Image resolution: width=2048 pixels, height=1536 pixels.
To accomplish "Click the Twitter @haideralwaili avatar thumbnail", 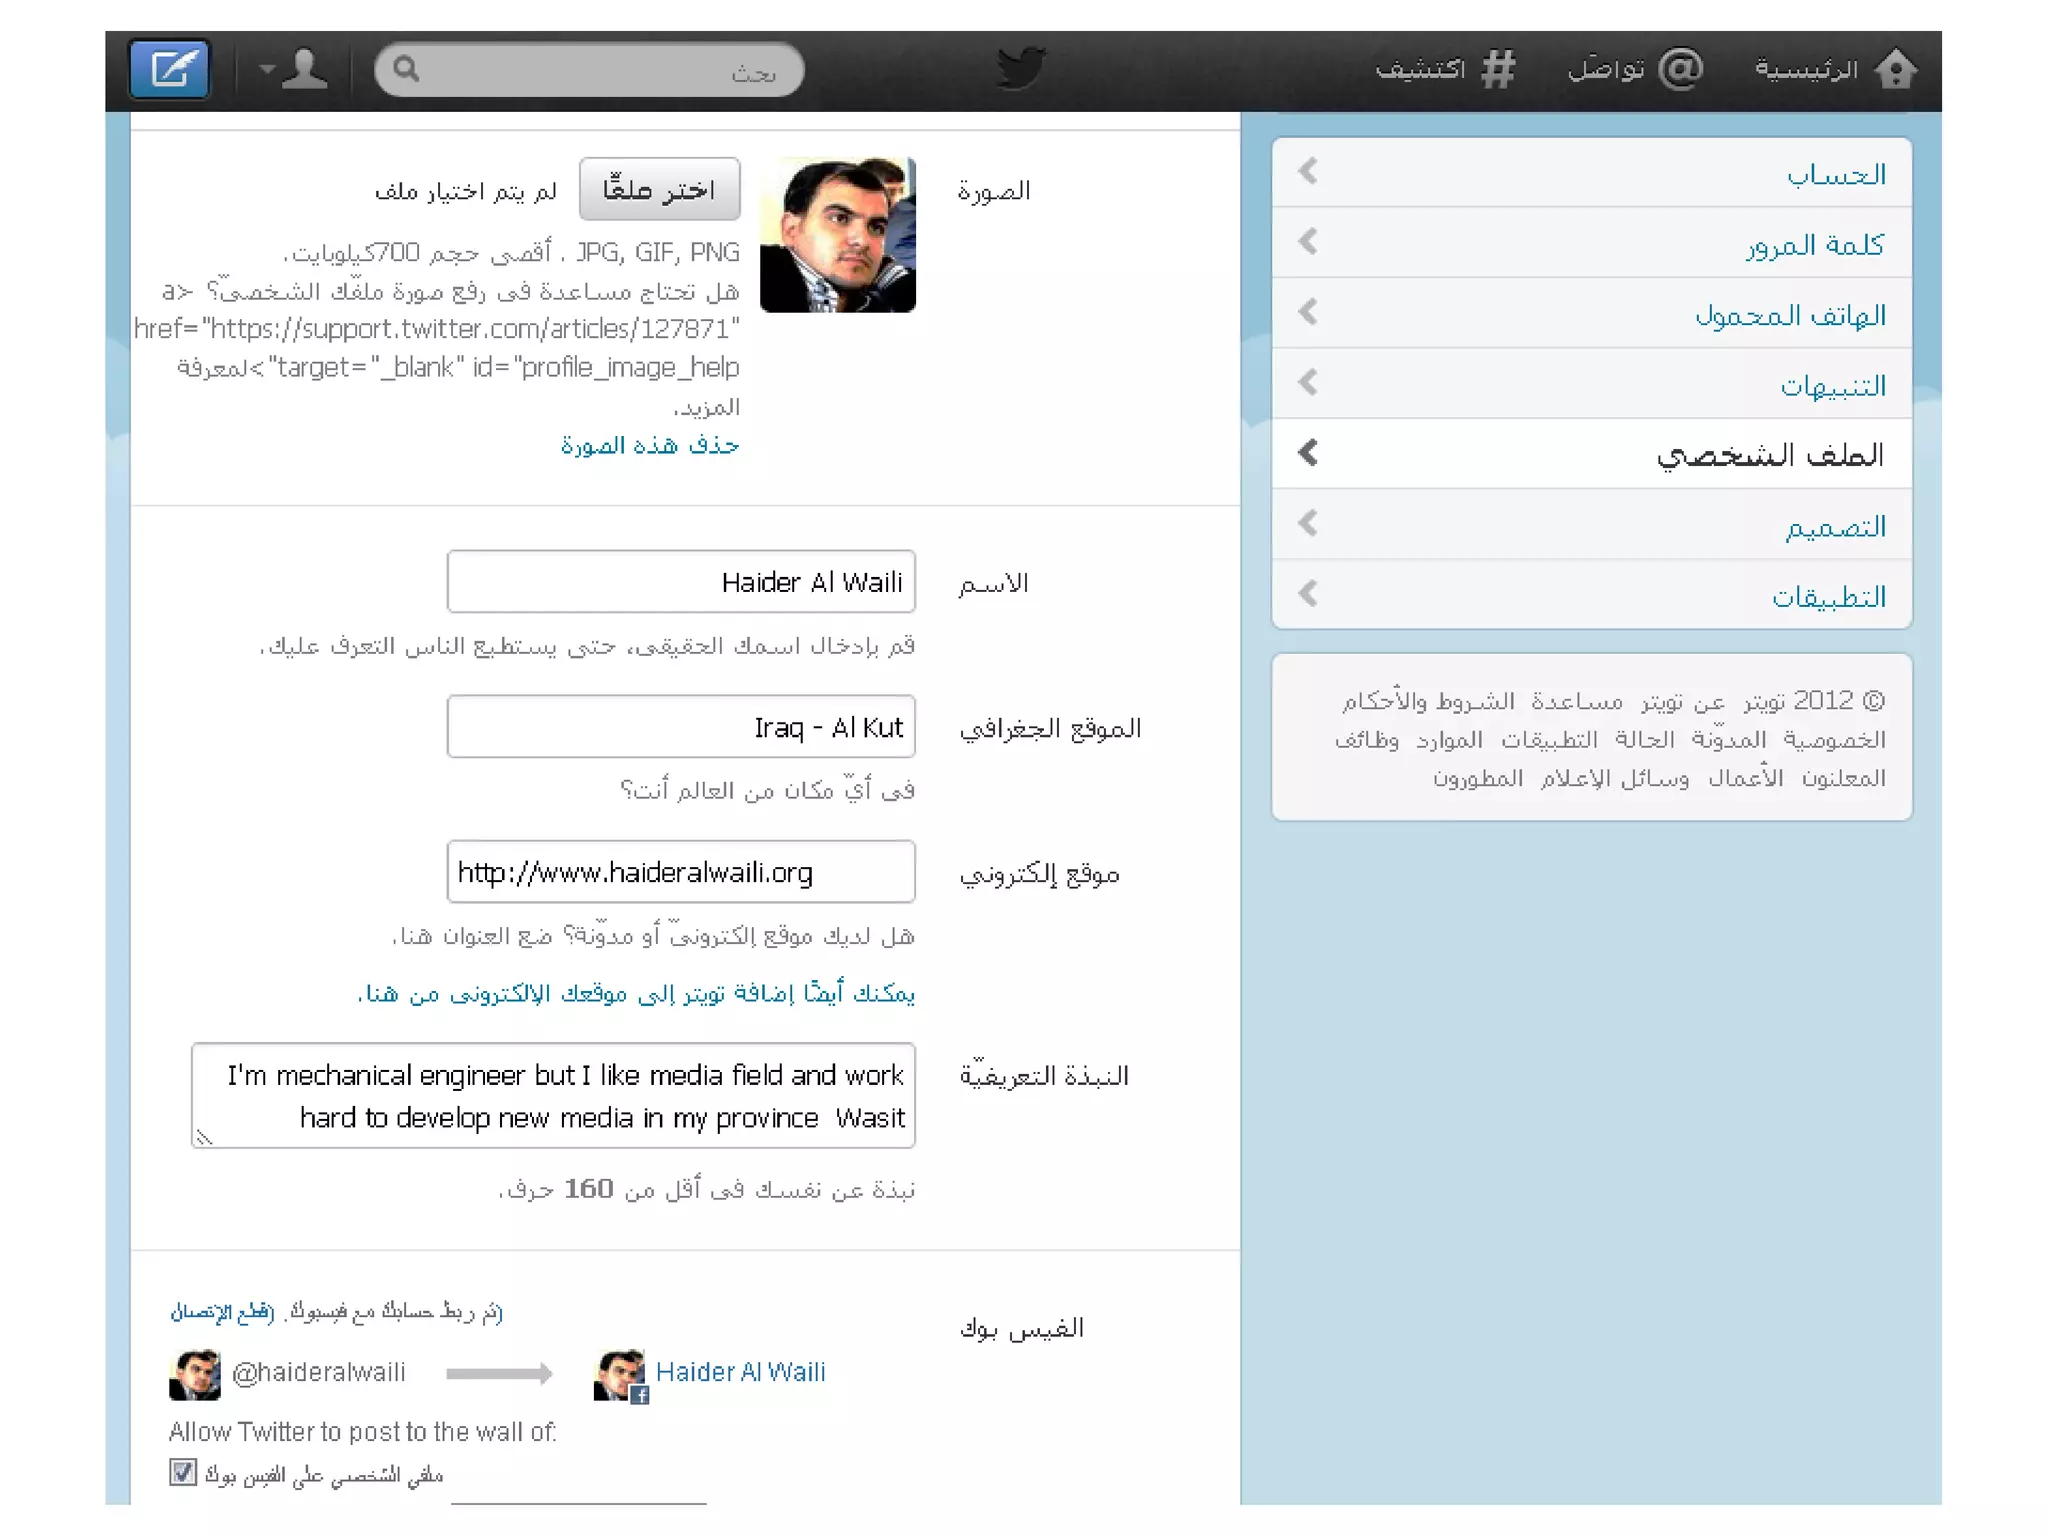I will click(x=194, y=1374).
